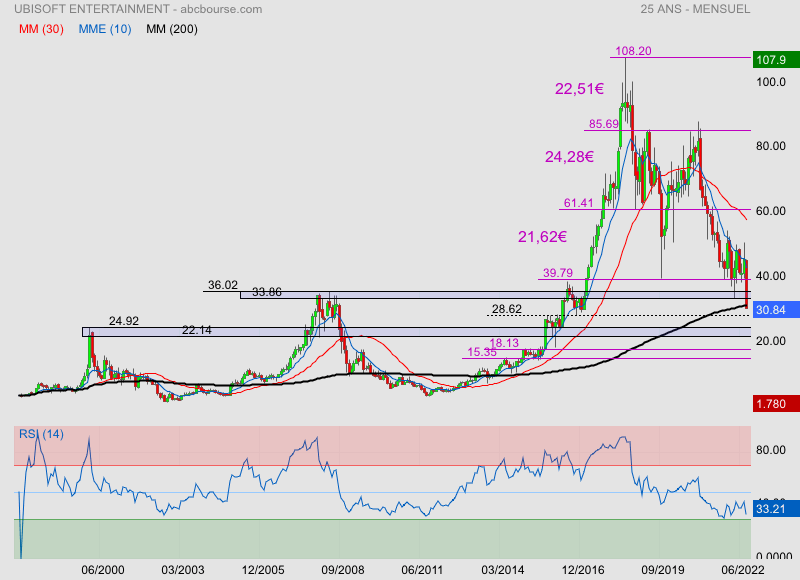Click the 61.41 level label

(579, 203)
